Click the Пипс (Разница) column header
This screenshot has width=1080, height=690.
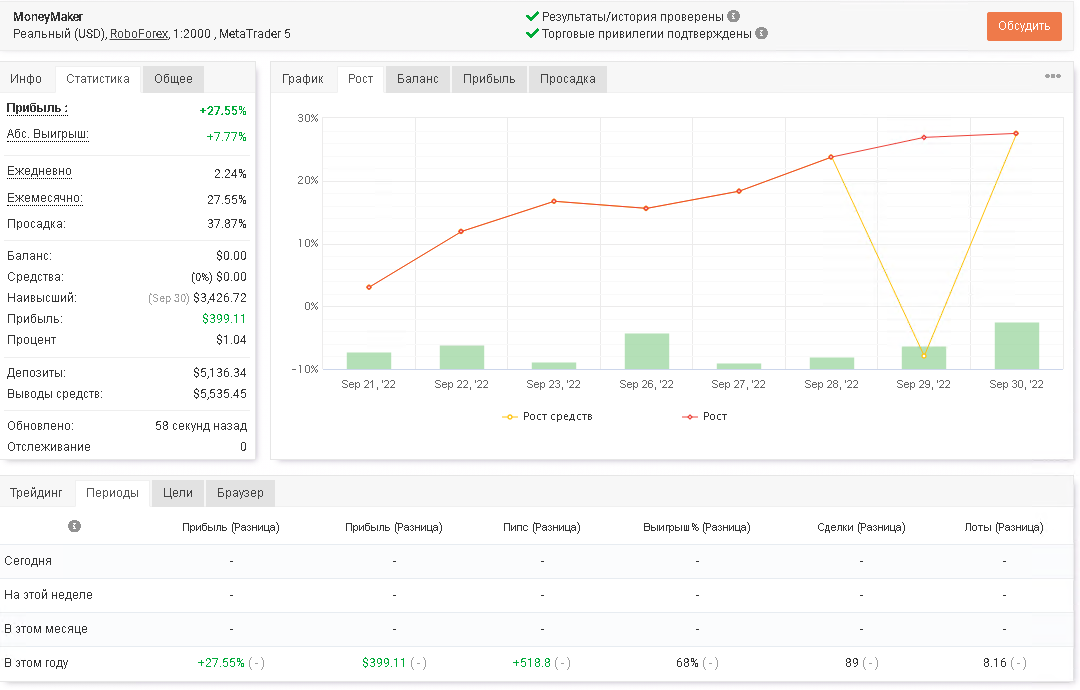(x=542, y=527)
